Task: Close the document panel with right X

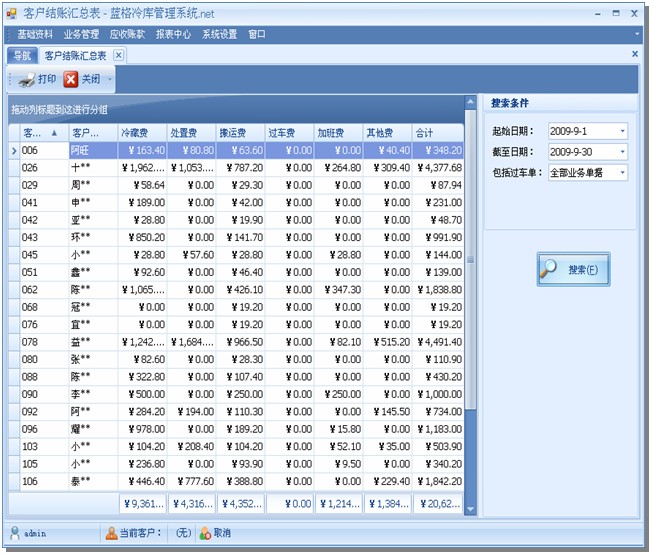Action: (x=635, y=54)
